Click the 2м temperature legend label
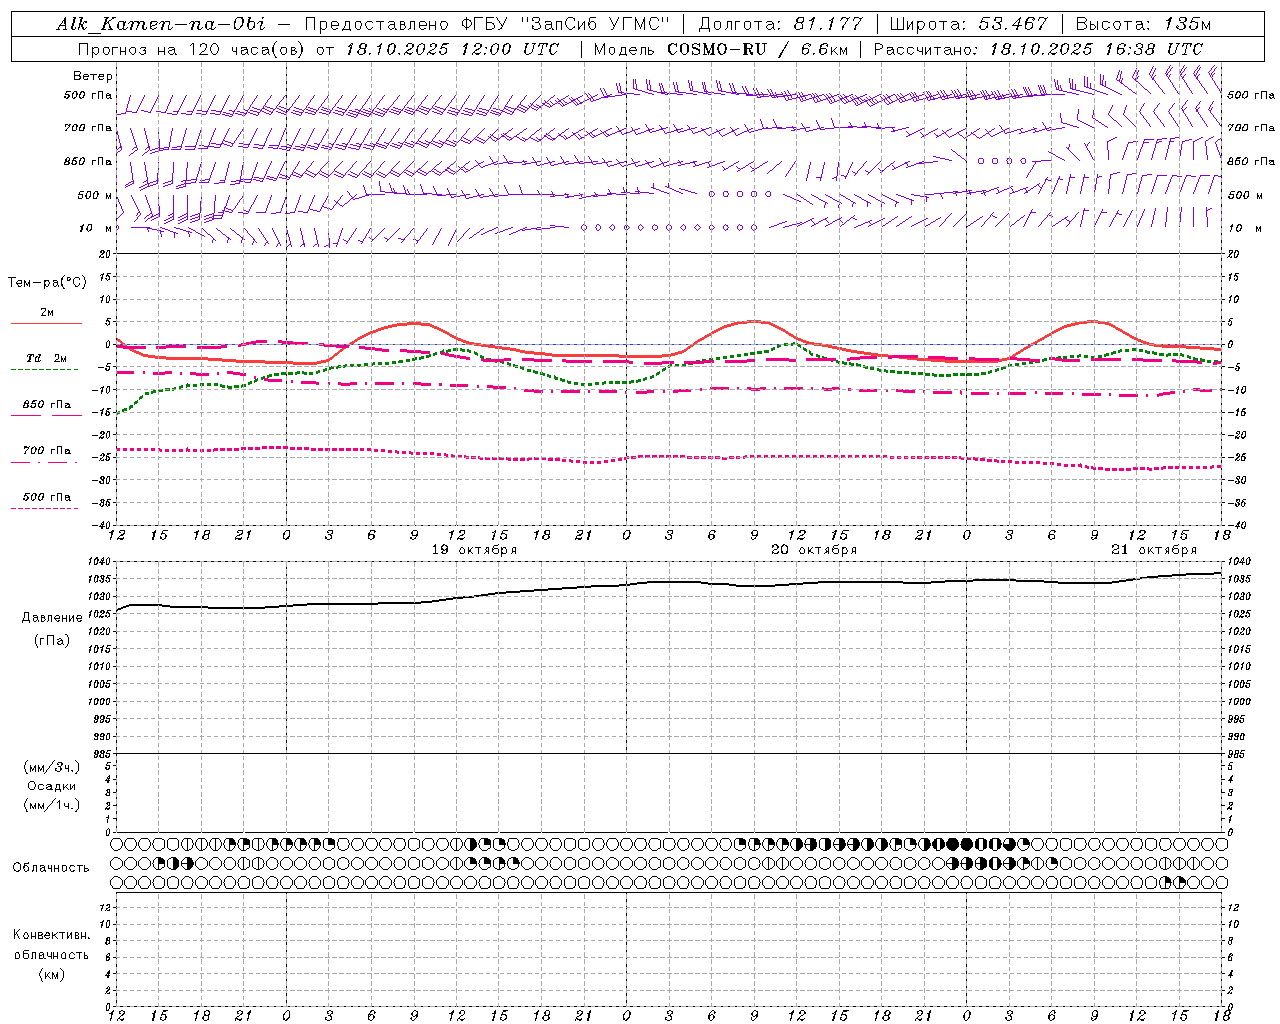1280x1024 pixels. pos(47,312)
